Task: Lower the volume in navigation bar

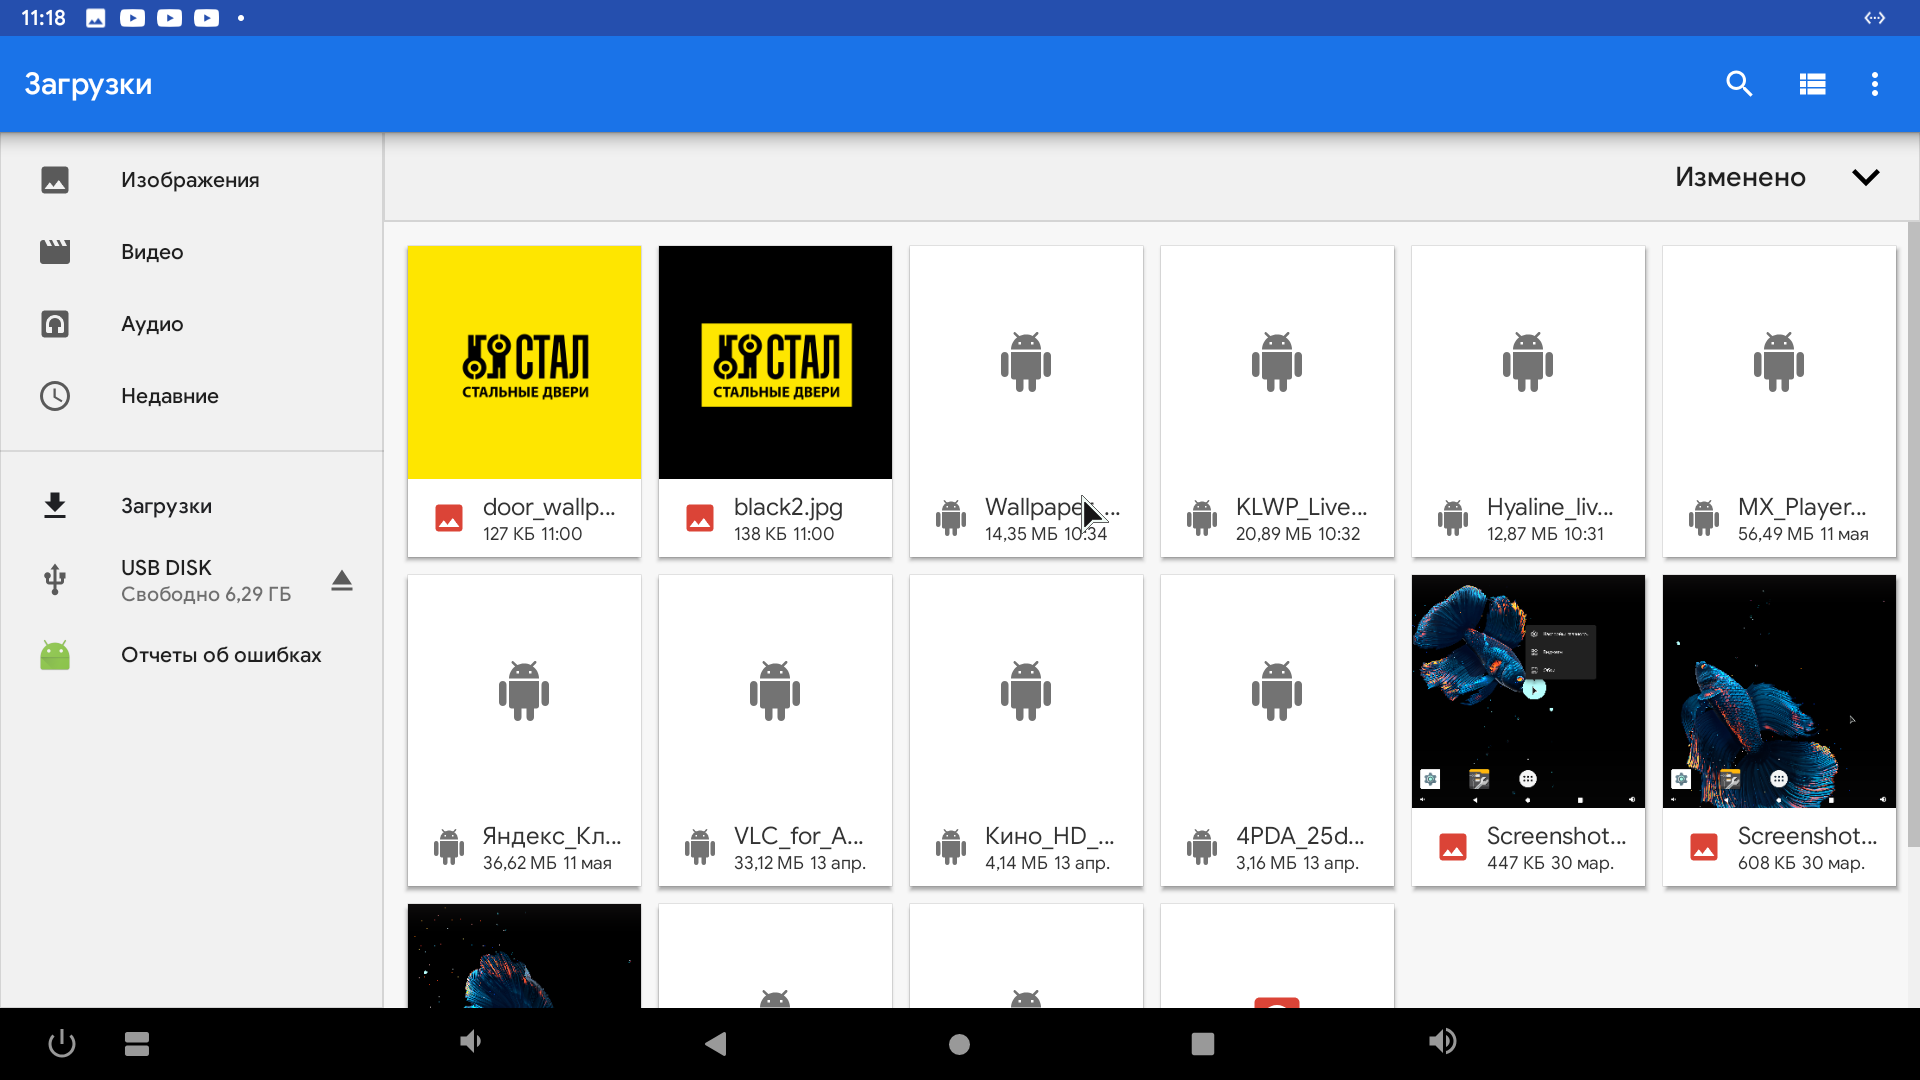Action: pos(470,1042)
